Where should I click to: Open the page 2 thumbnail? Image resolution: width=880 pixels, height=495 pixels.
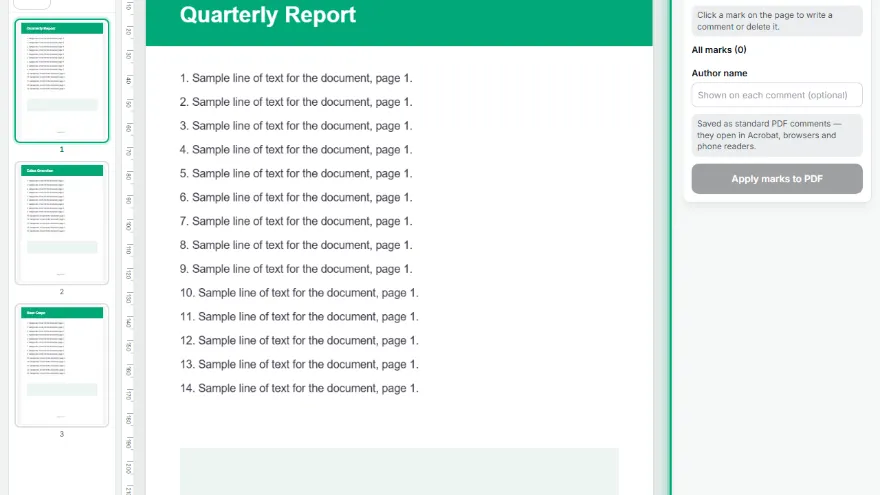62,223
